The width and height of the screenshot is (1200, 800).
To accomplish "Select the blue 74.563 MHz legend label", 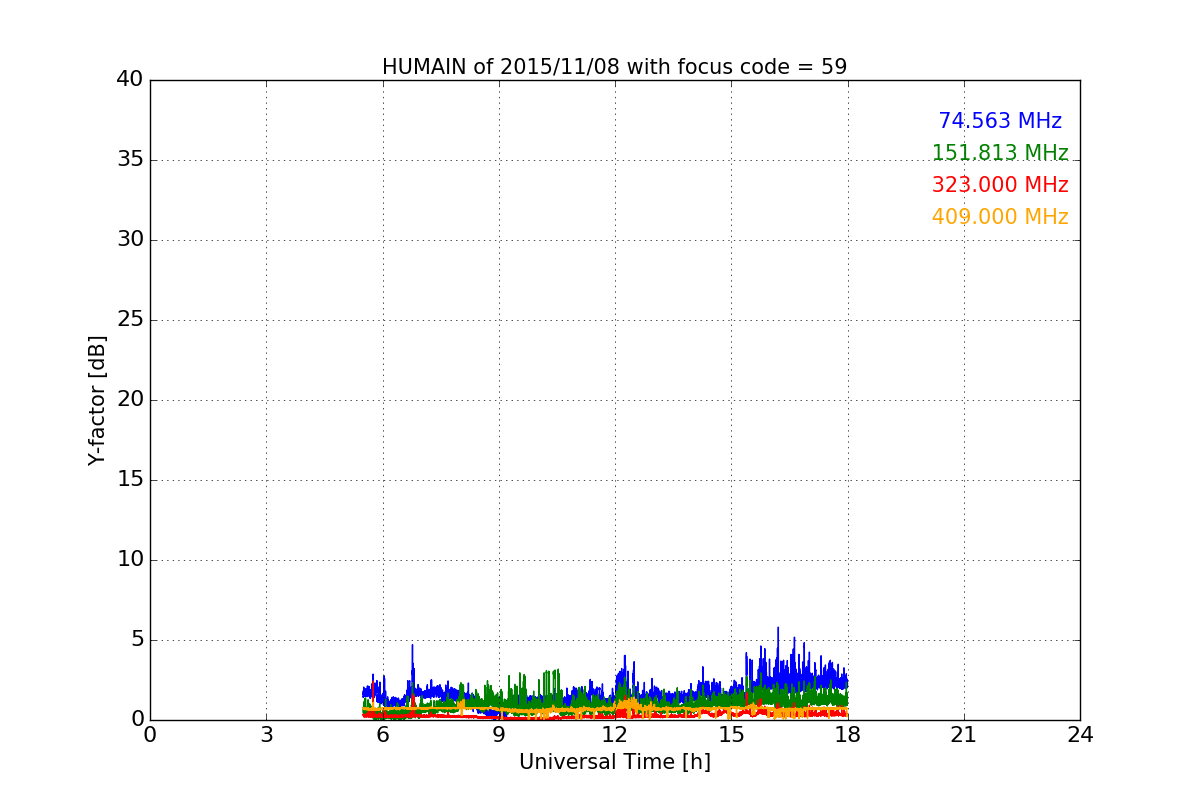I will 1000,121.
